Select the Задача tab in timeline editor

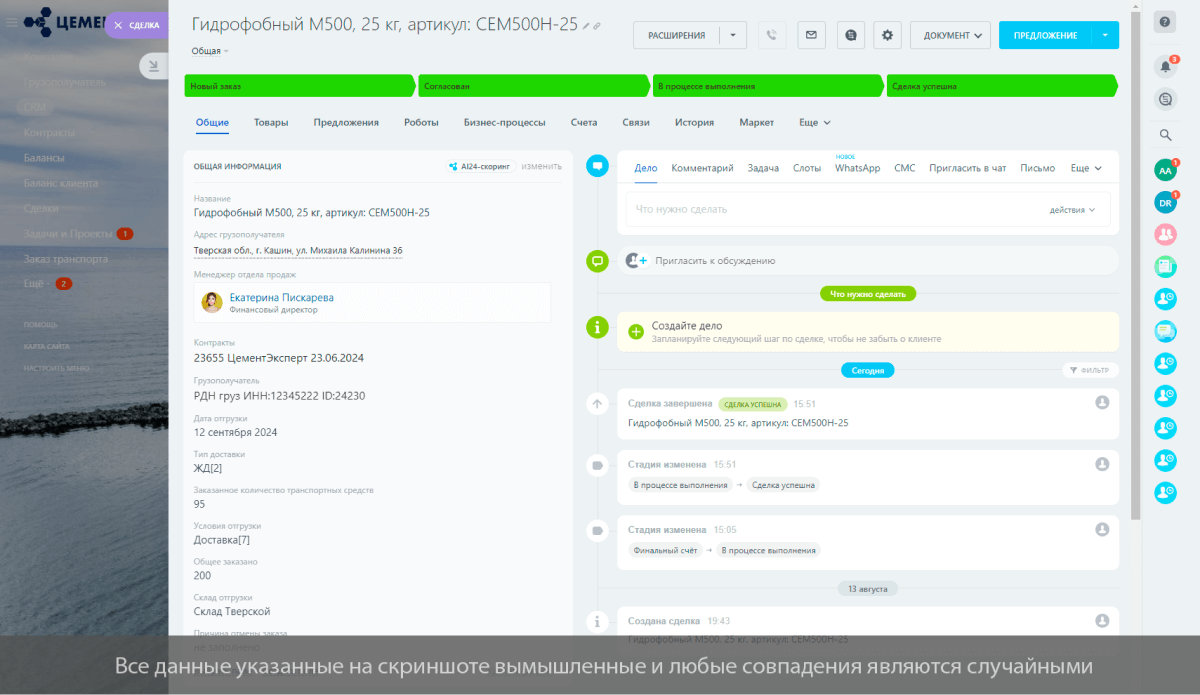point(763,168)
